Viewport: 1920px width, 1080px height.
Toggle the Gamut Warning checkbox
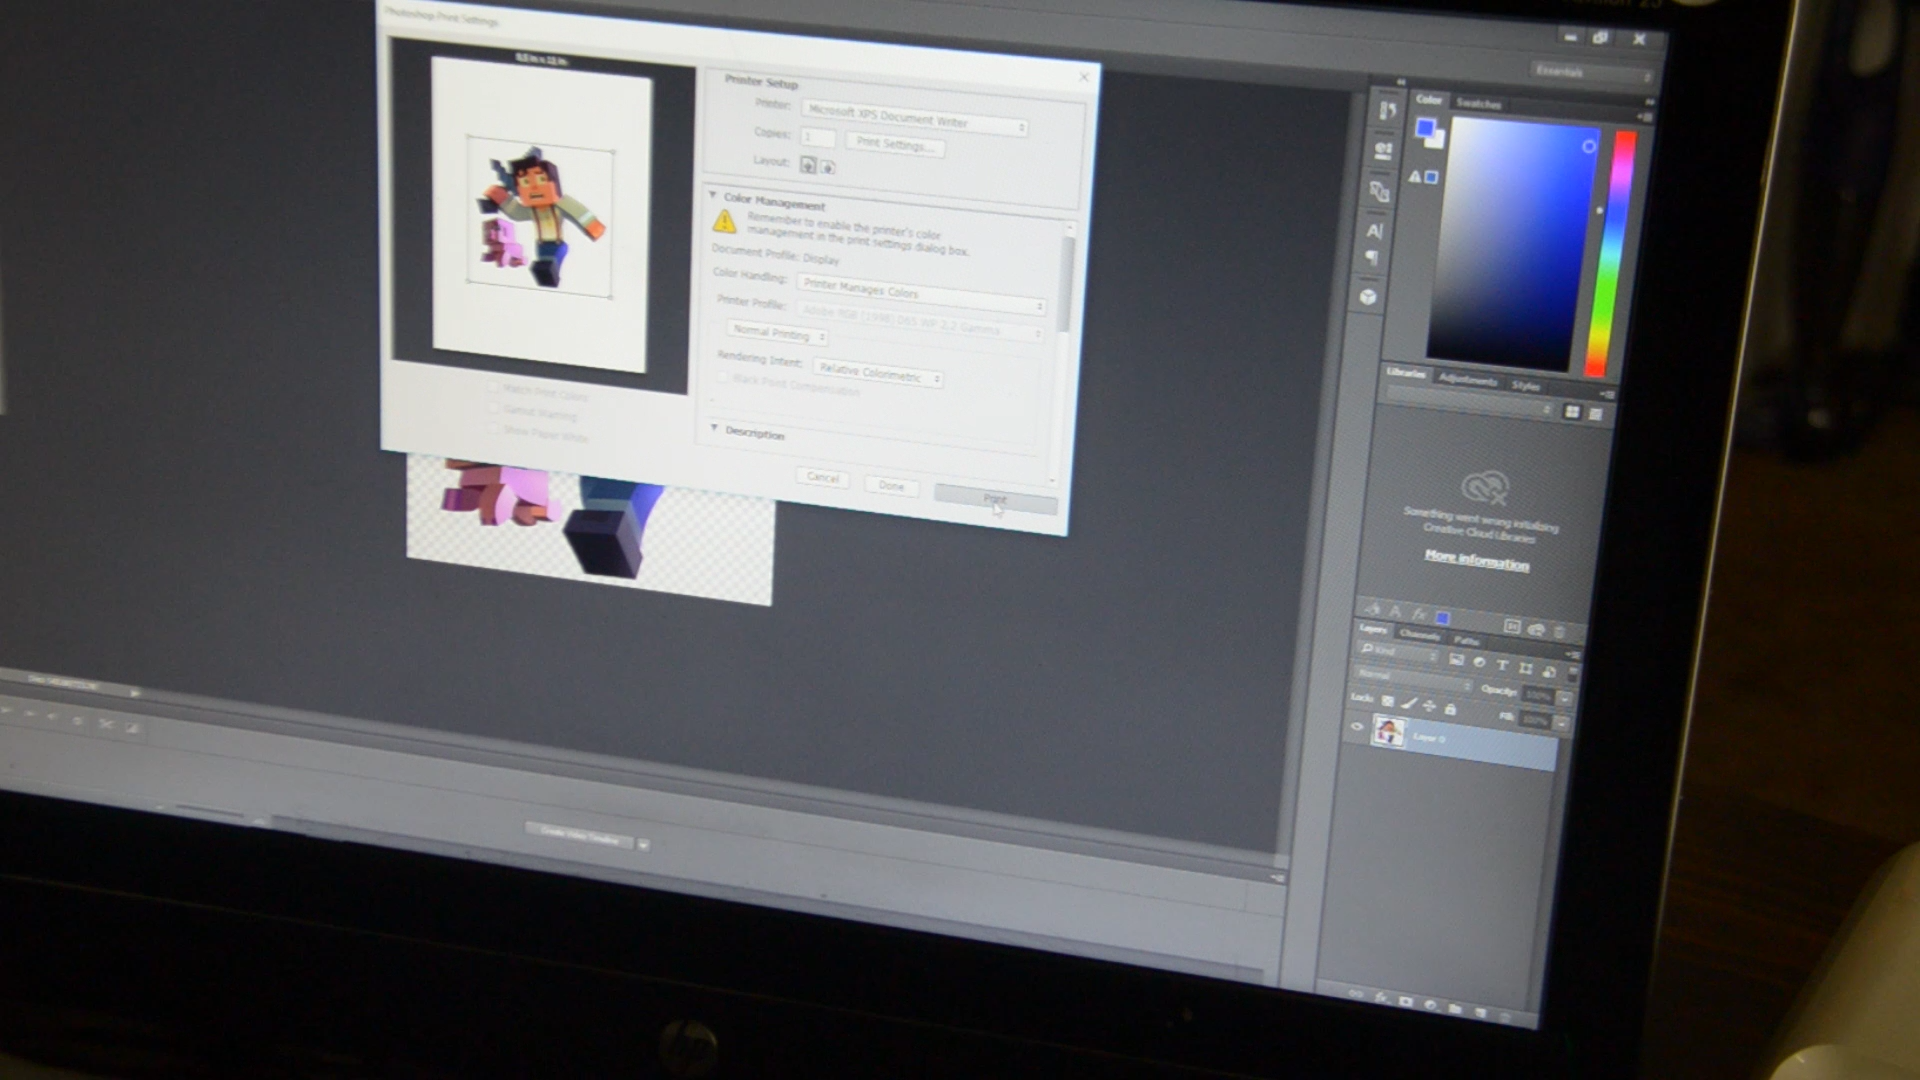tap(493, 408)
